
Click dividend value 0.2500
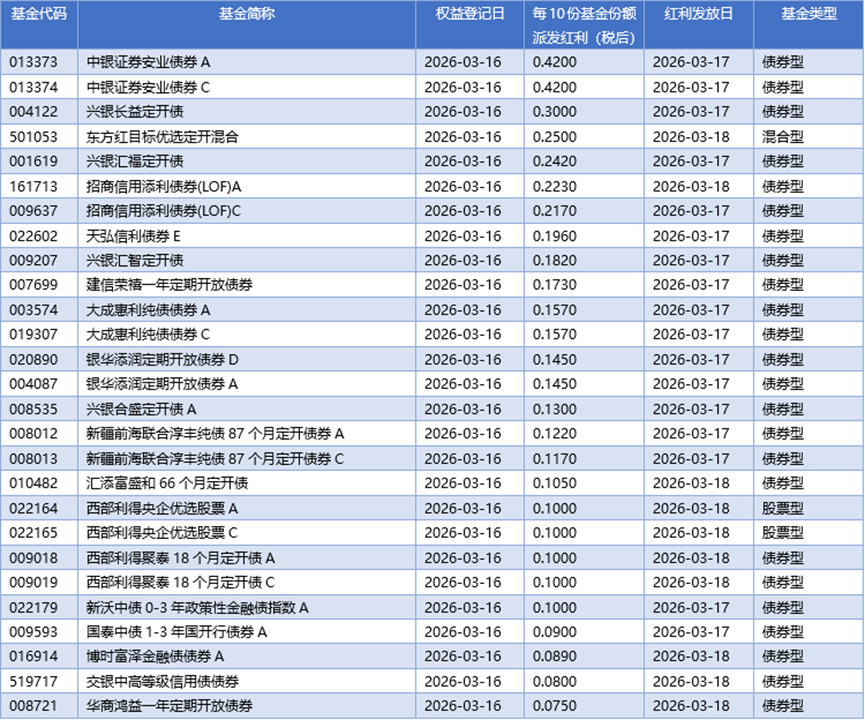click(x=554, y=137)
